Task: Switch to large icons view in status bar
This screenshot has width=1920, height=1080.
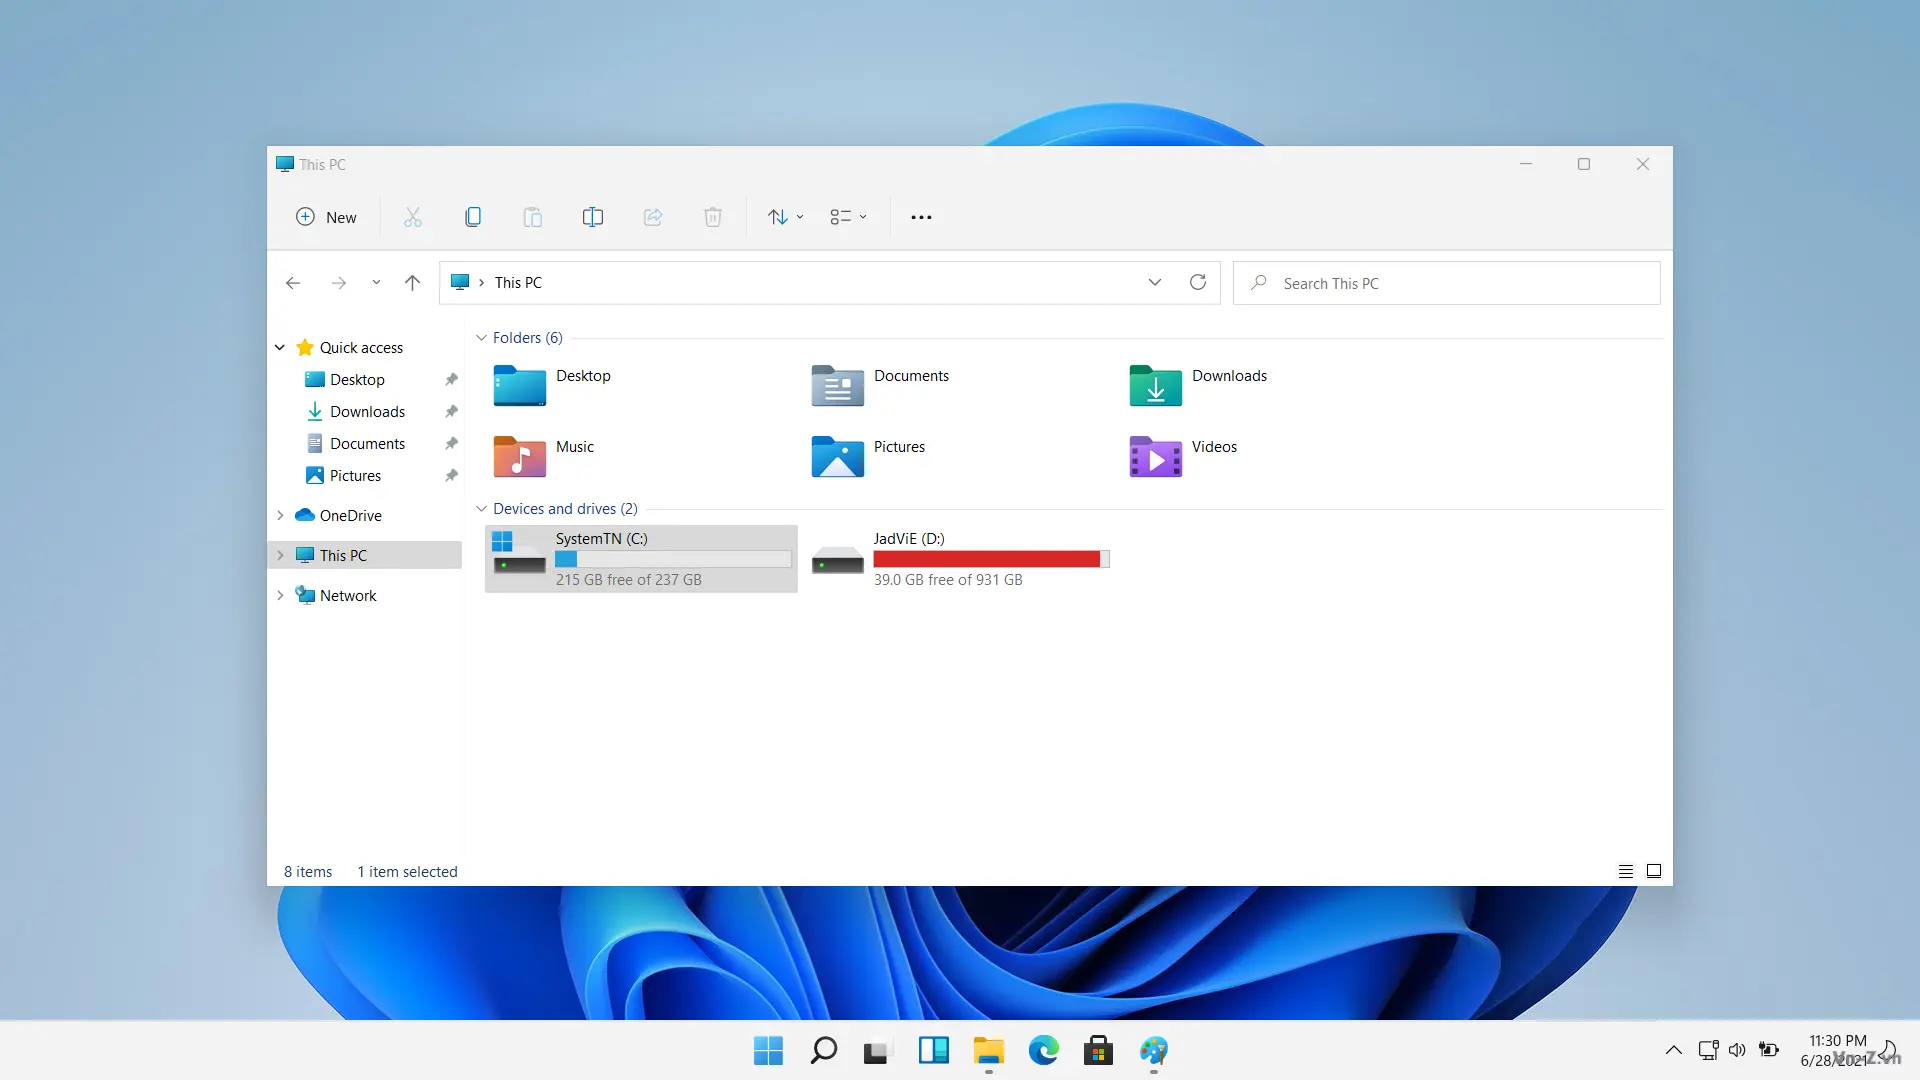Action: click(x=1654, y=872)
